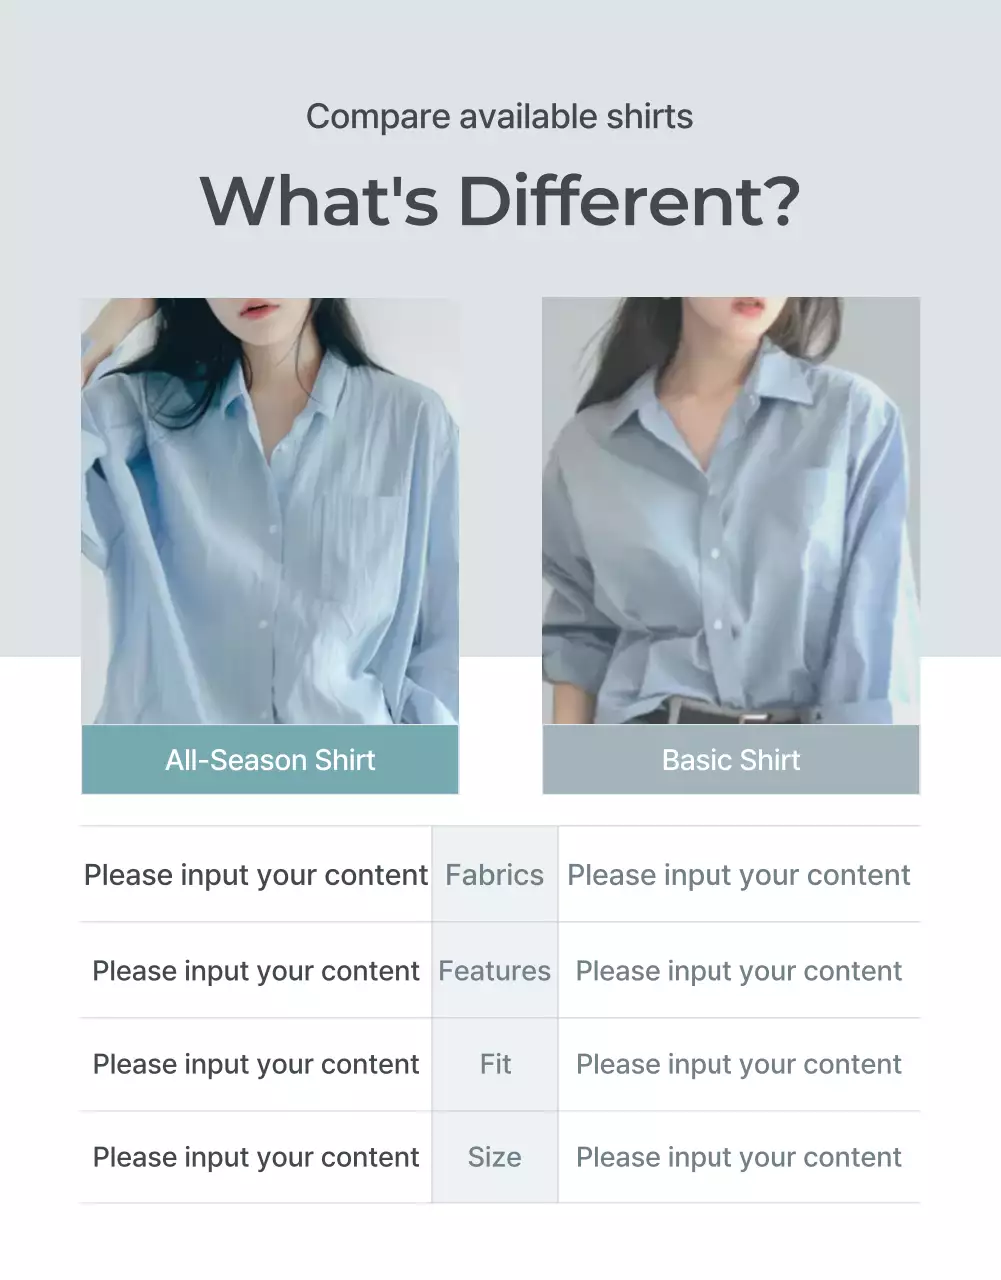The width and height of the screenshot is (1001, 1280).
Task: Click the All-Season Shirt photo
Action: 270,511
